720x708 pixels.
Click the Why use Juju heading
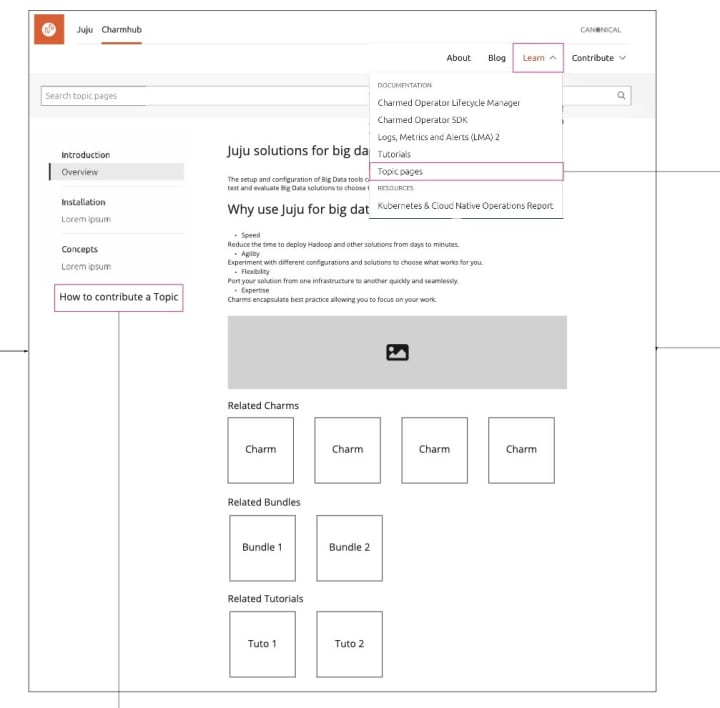[298, 209]
